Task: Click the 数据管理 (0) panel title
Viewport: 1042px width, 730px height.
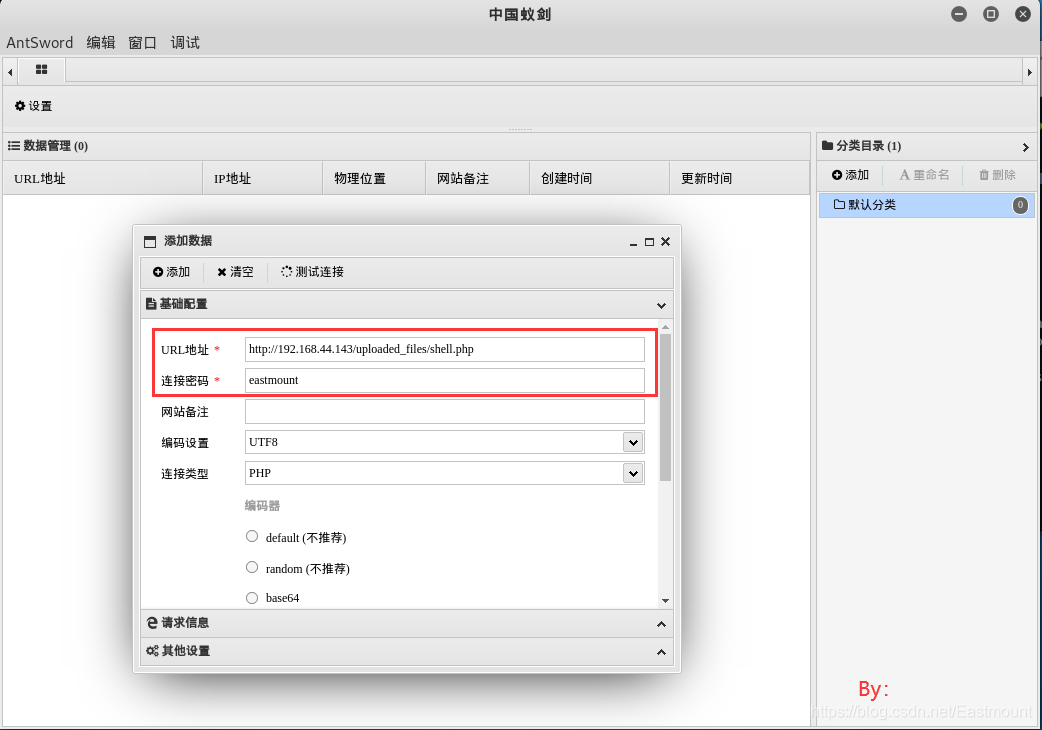Action: [x=48, y=145]
